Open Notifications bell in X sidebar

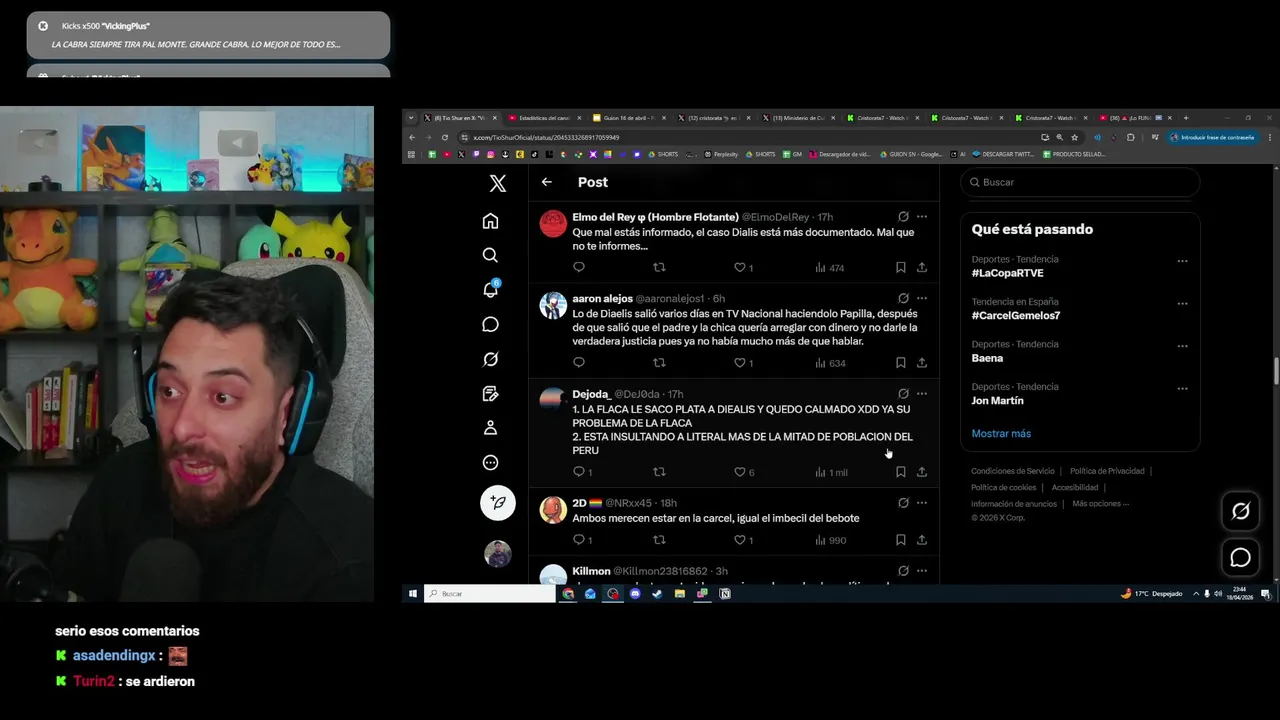[490, 289]
